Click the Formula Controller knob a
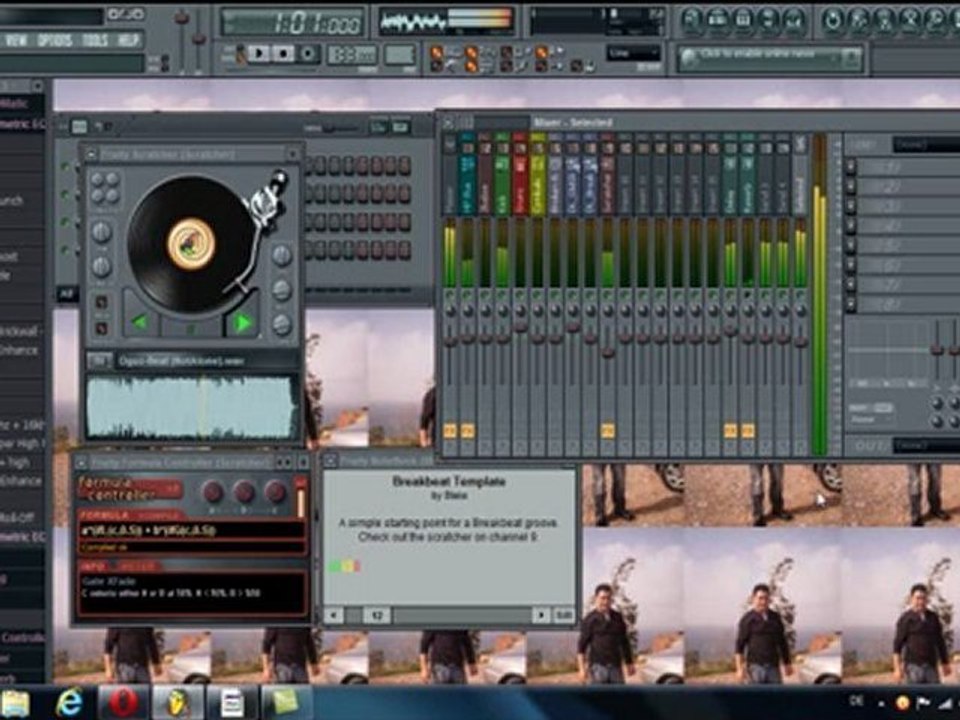The width and height of the screenshot is (960, 720). tap(213, 491)
